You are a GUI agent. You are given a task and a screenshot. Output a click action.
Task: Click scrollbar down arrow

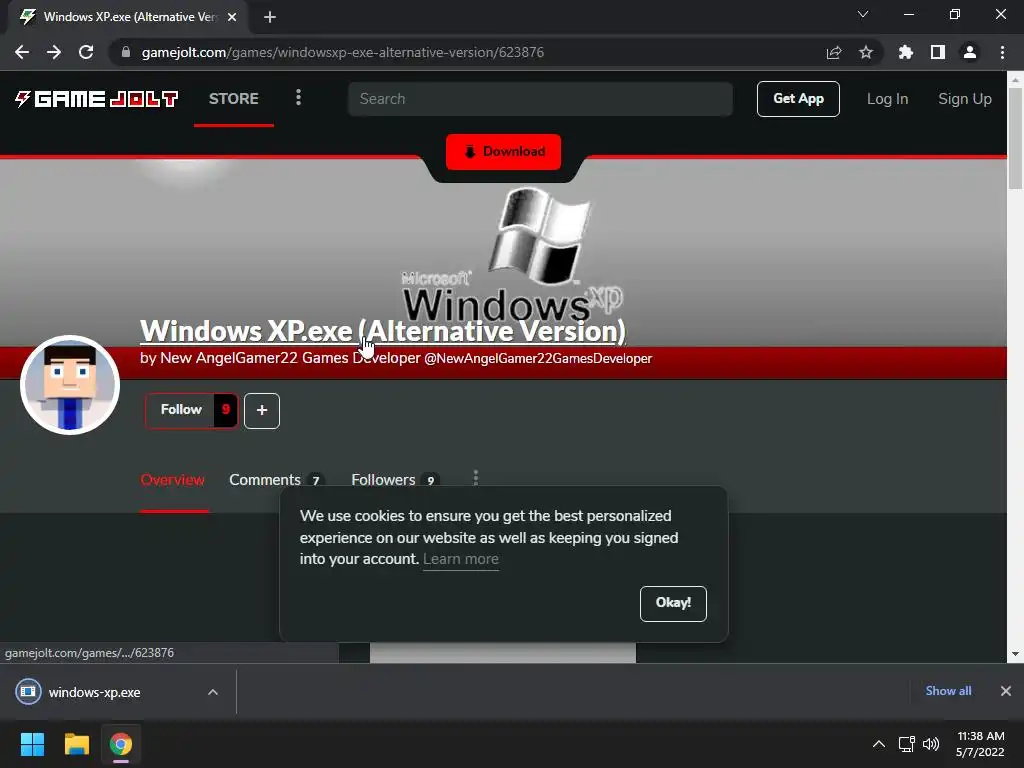tap(1015, 654)
